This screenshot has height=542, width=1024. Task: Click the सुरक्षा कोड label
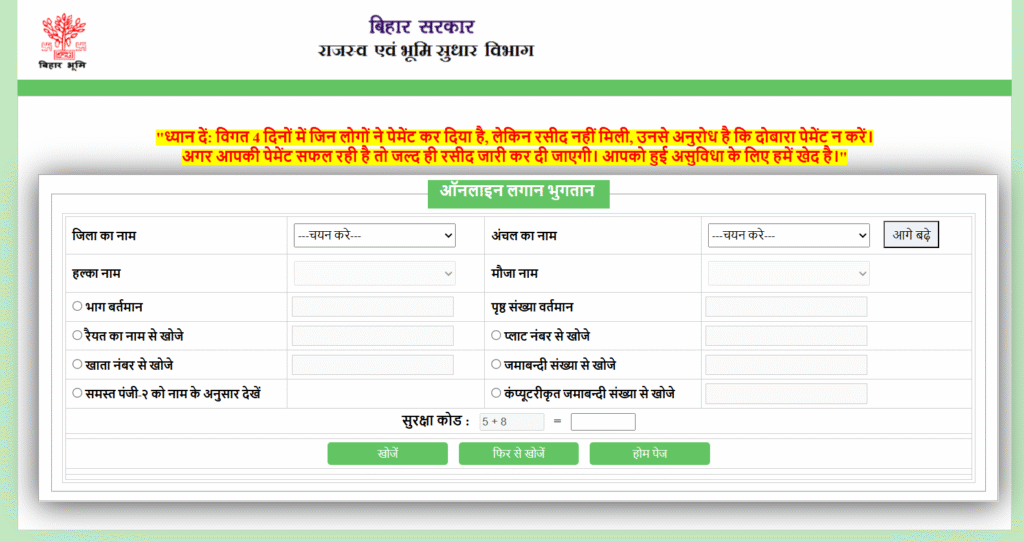pyautogui.click(x=436, y=421)
